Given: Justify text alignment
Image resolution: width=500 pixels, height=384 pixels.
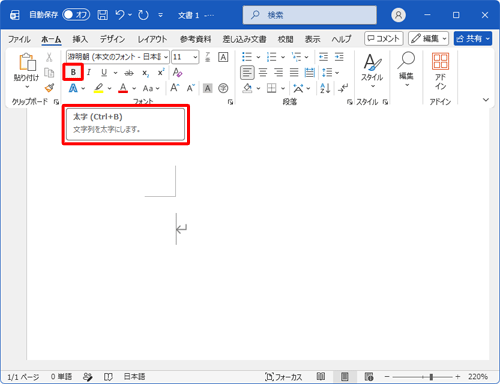Looking at the screenshot, I should point(294,72).
